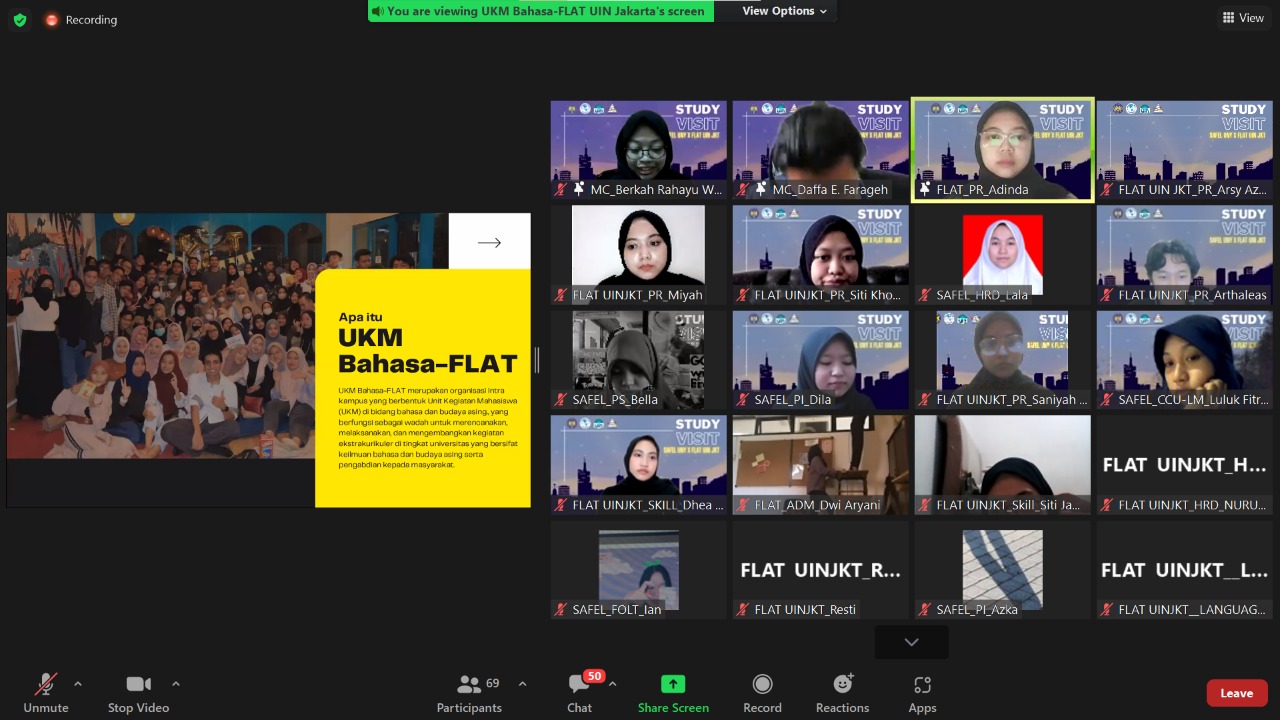Open the View Options dropdown
1280x720 pixels.
tap(784, 11)
